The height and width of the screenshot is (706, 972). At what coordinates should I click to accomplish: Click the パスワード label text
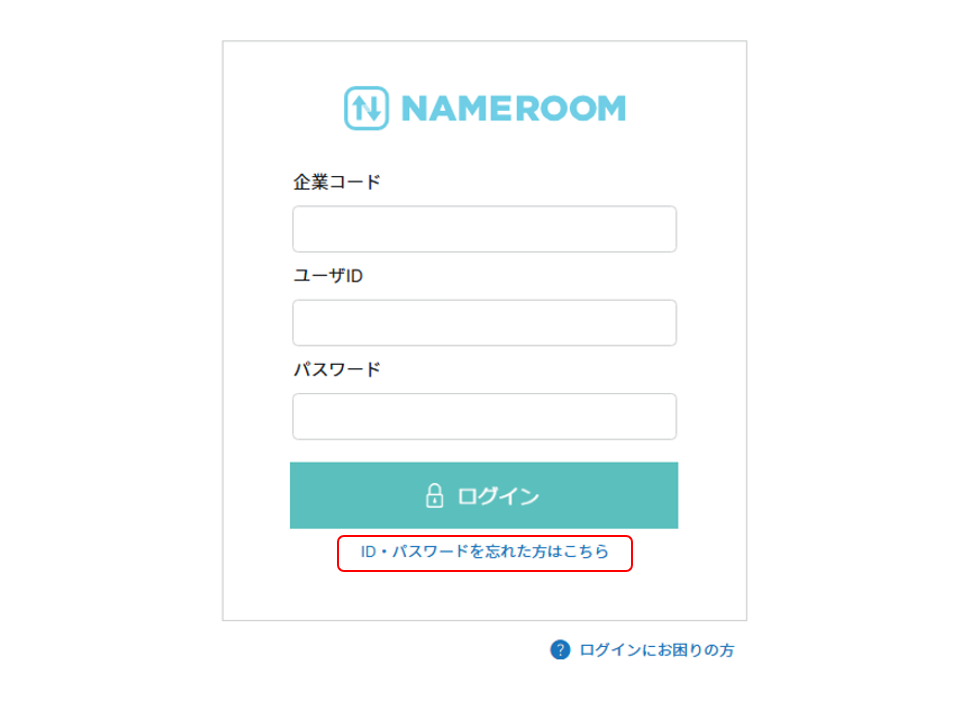tap(337, 369)
